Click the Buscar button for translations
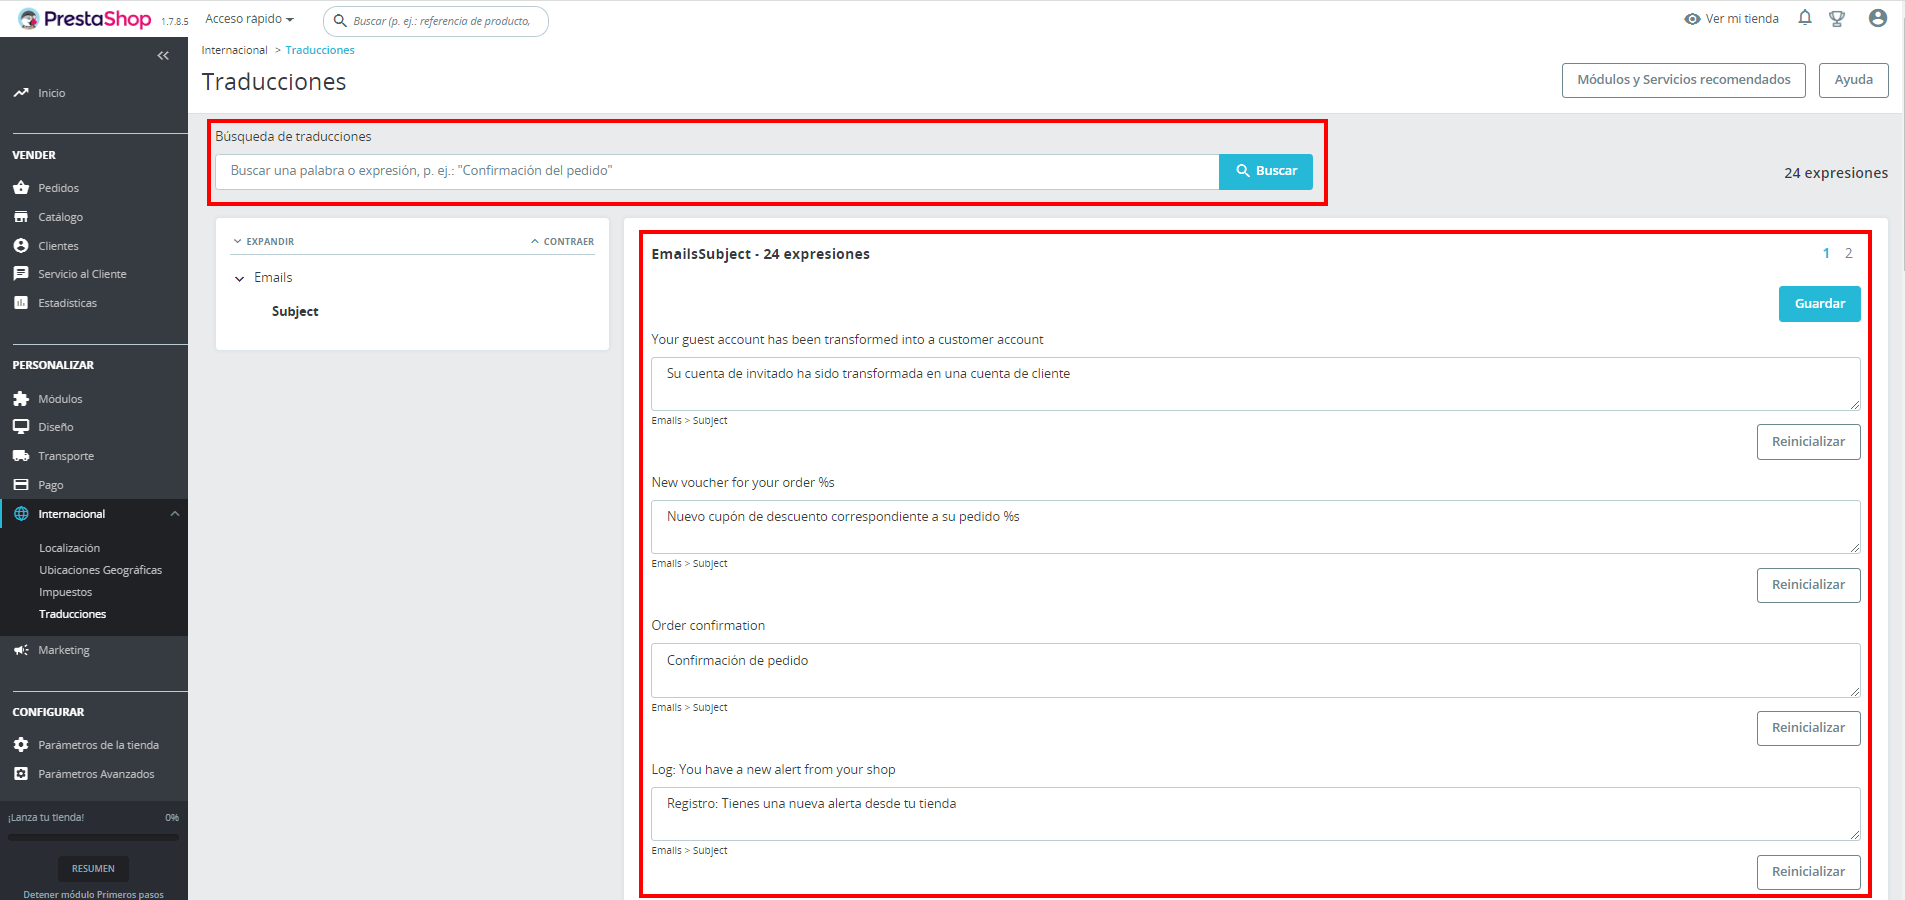Image resolution: width=1905 pixels, height=900 pixels. 1266,171
